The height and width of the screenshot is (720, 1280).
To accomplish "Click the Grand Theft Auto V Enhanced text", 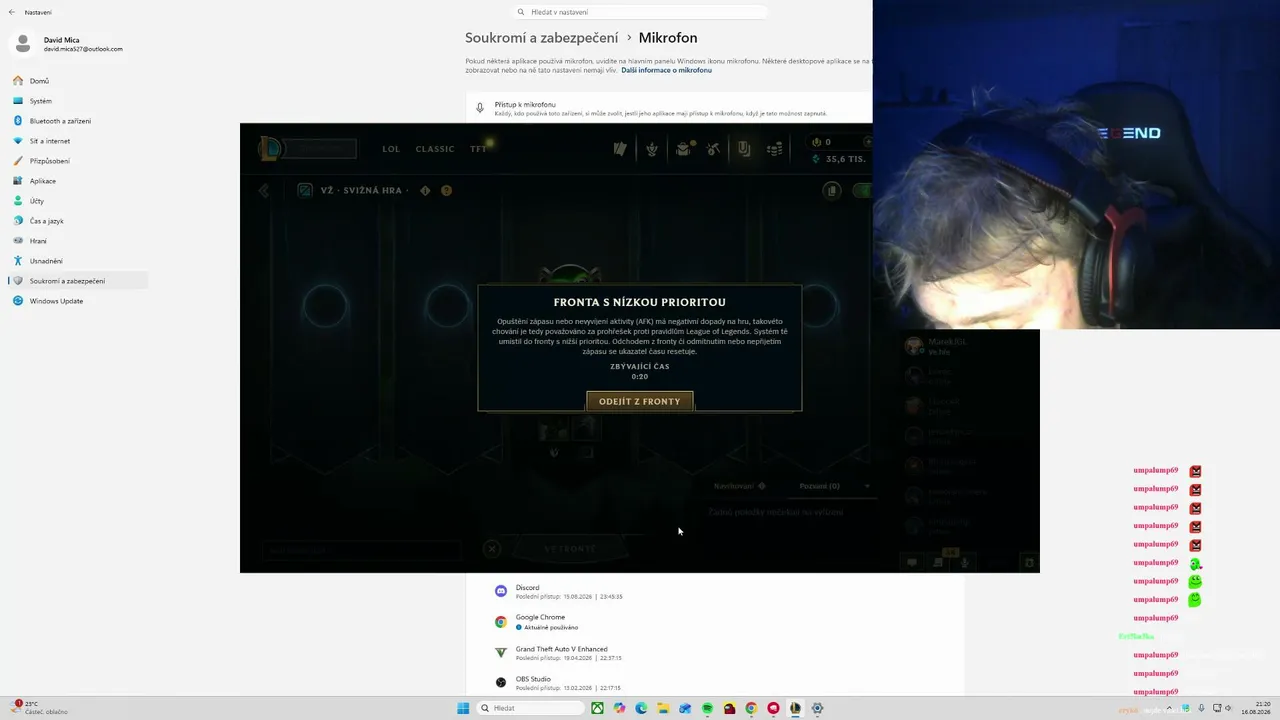I will (561, 649).
